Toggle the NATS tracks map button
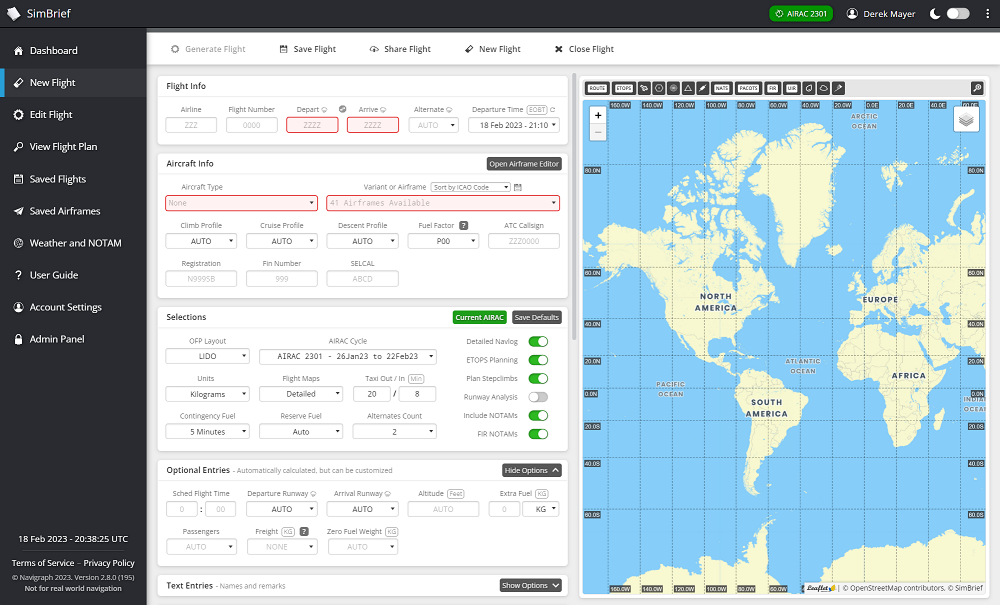The width and height of the screenshot is (1000, 605). 721,89
